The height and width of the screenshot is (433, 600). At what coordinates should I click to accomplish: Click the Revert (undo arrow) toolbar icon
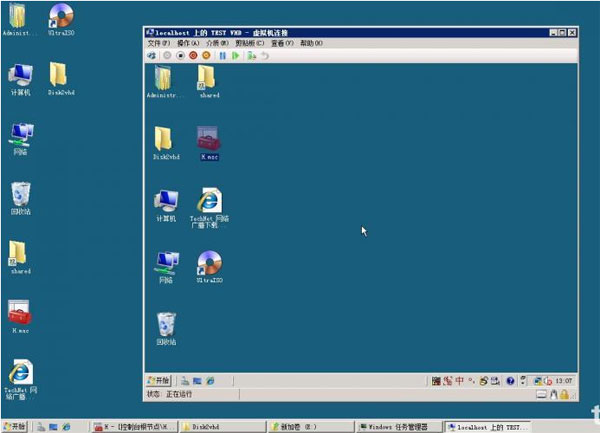tap(265, 56)
